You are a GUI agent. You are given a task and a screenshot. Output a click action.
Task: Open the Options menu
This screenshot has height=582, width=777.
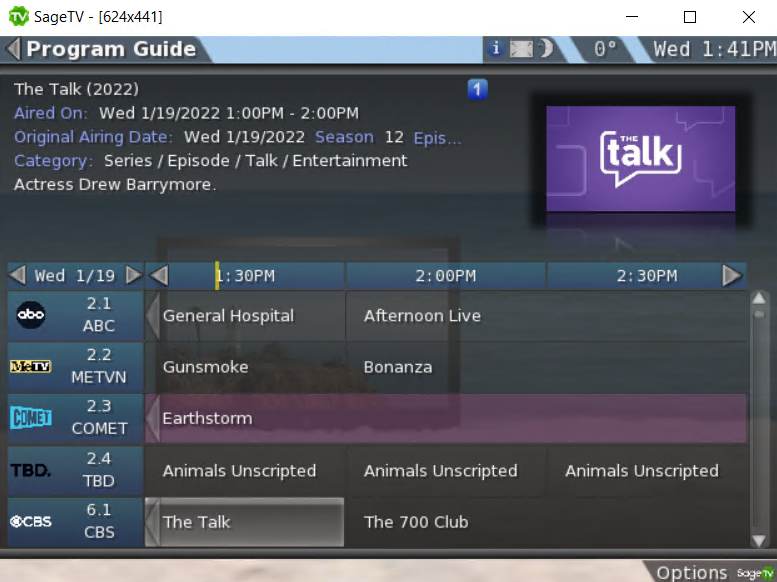click(692, 573)
